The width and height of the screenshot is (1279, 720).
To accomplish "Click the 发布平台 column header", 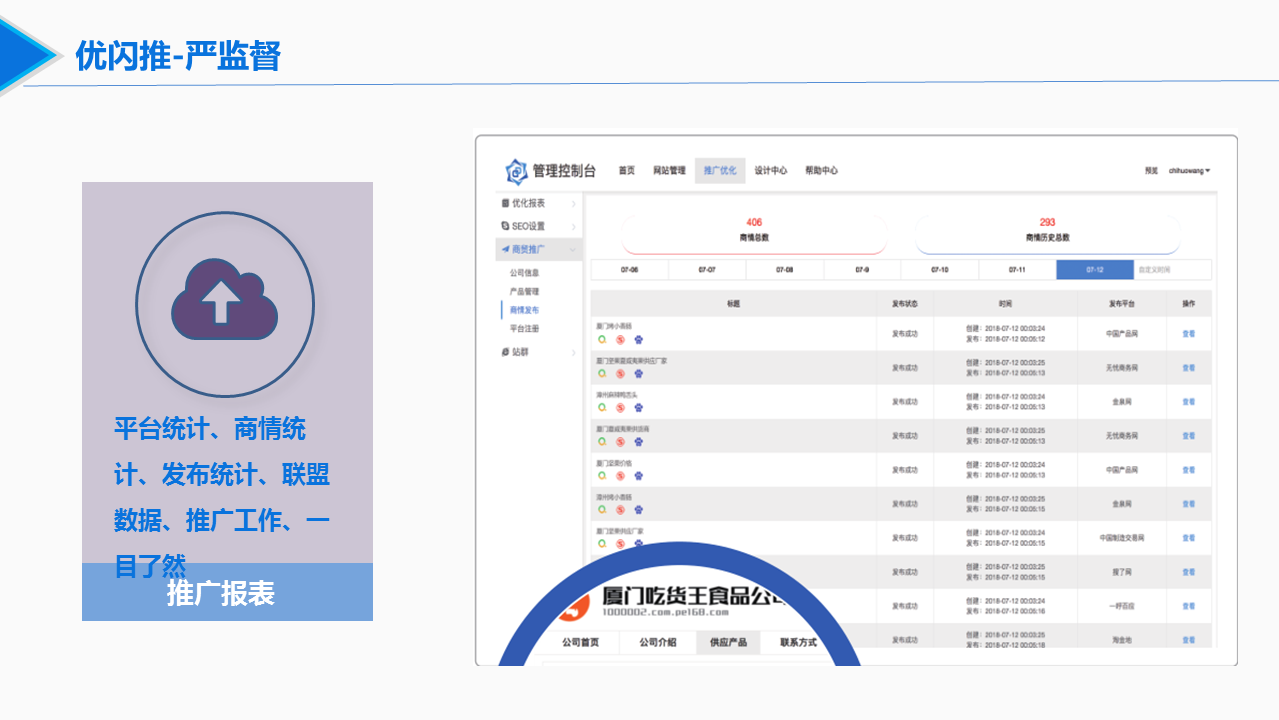I will tap(1121, 303).
